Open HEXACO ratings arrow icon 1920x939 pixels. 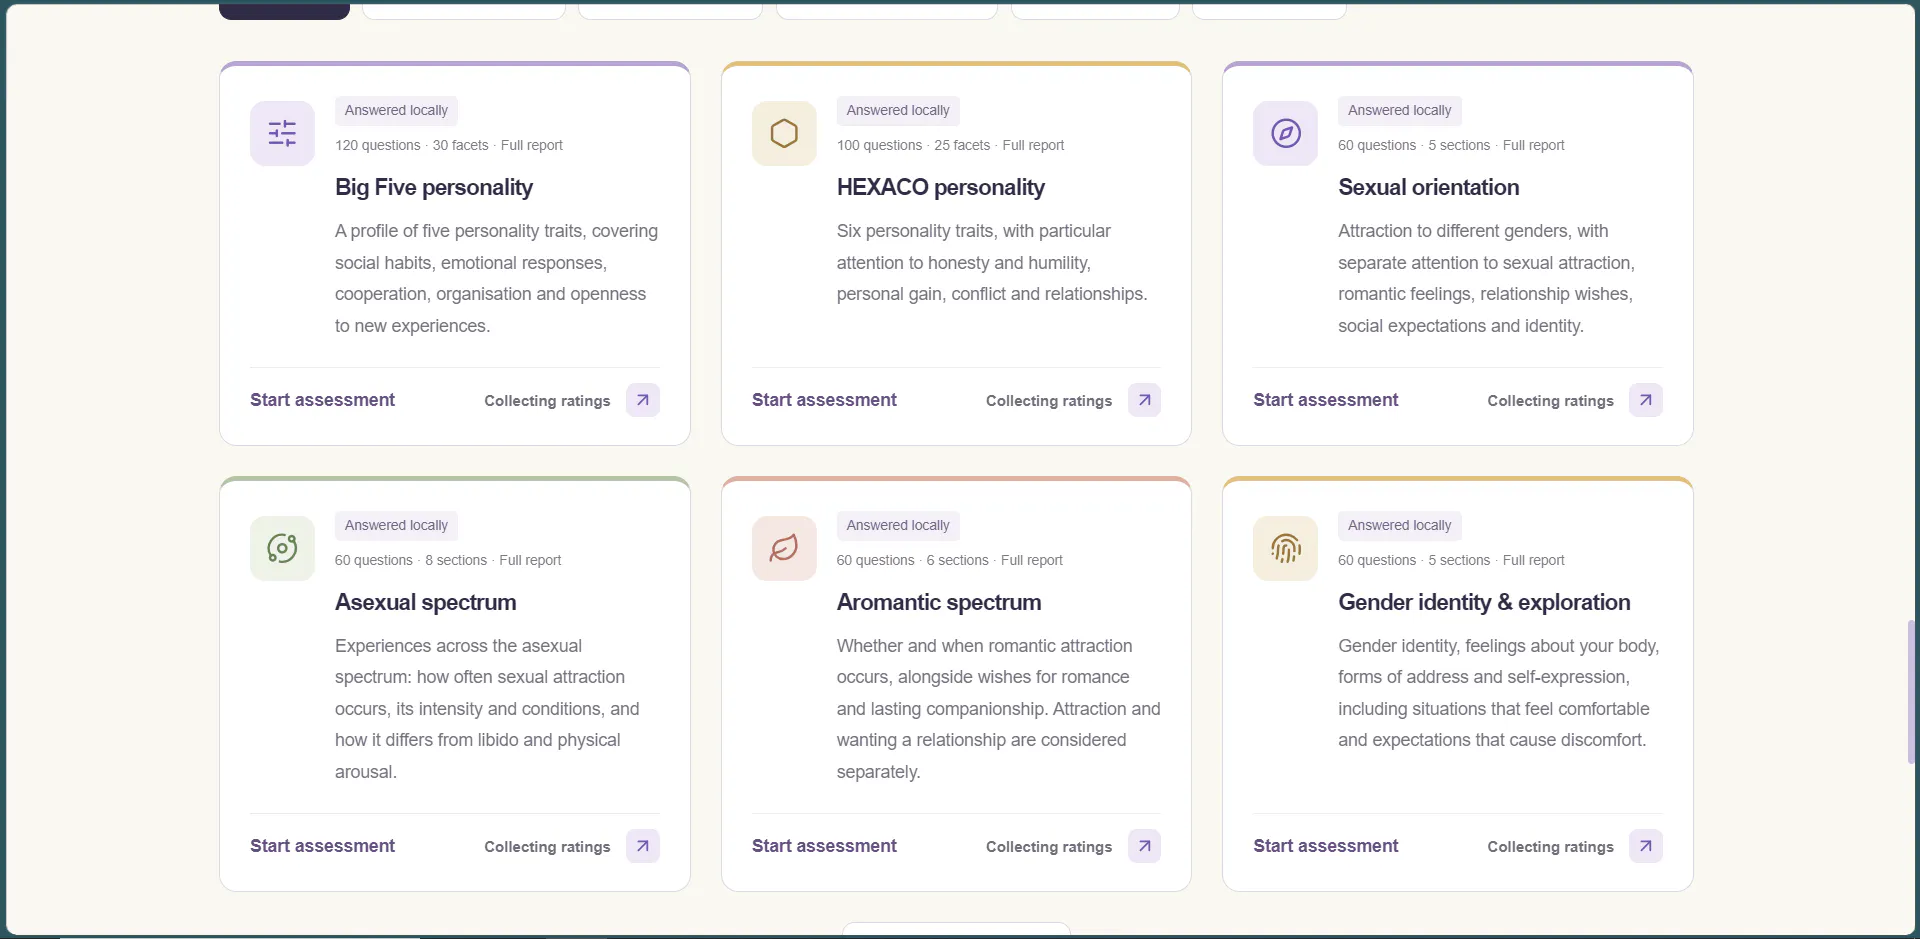coord(1144,400)
